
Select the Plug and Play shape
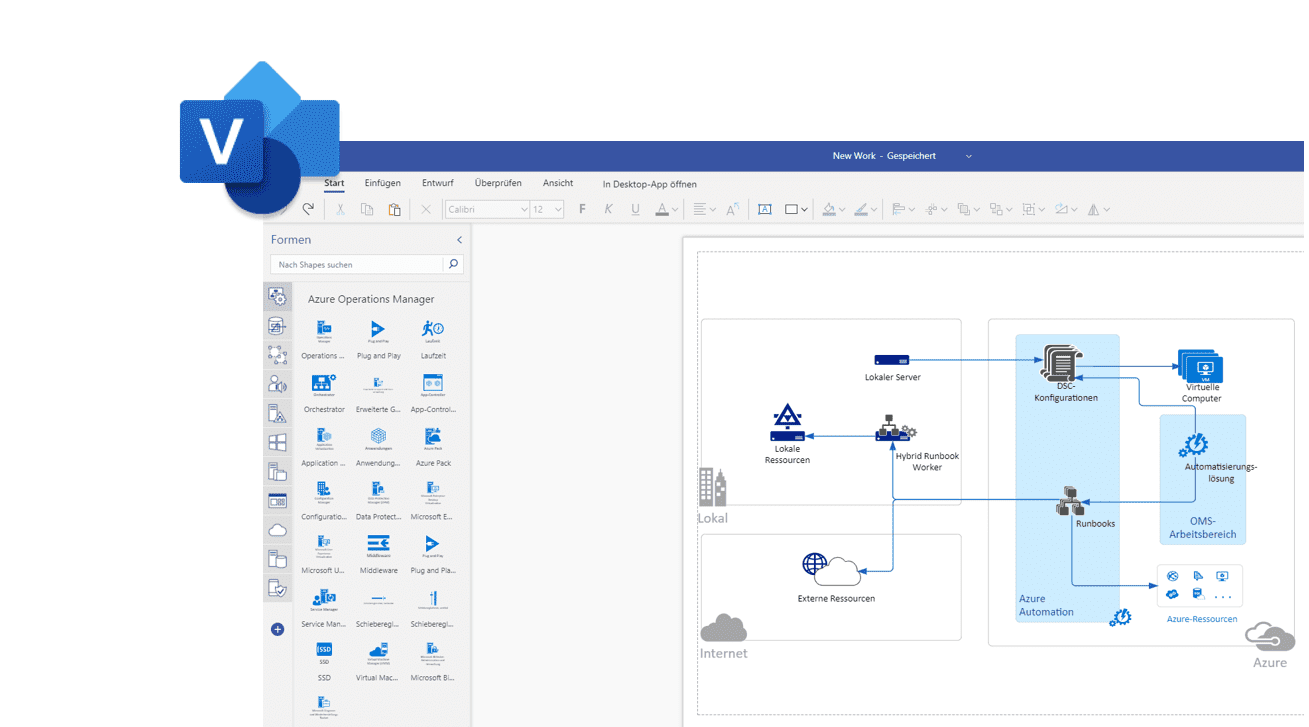click(x=378, y=330)
